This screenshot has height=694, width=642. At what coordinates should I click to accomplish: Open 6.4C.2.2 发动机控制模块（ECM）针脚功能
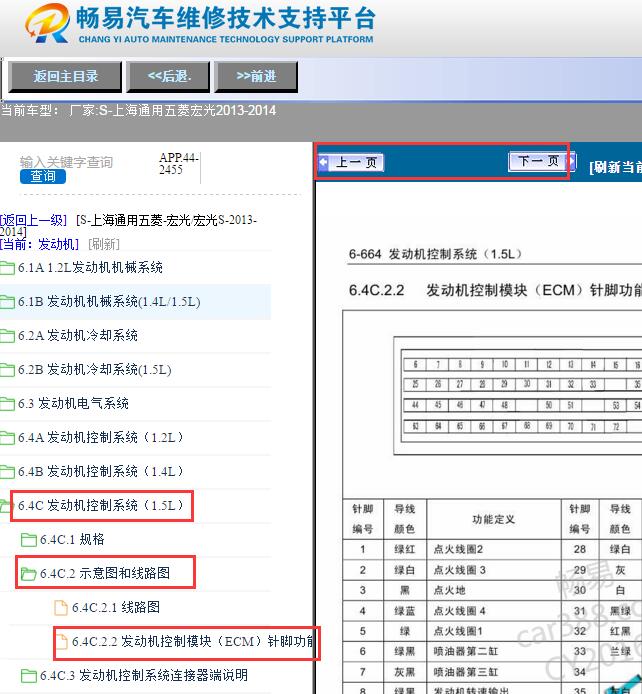193,641
